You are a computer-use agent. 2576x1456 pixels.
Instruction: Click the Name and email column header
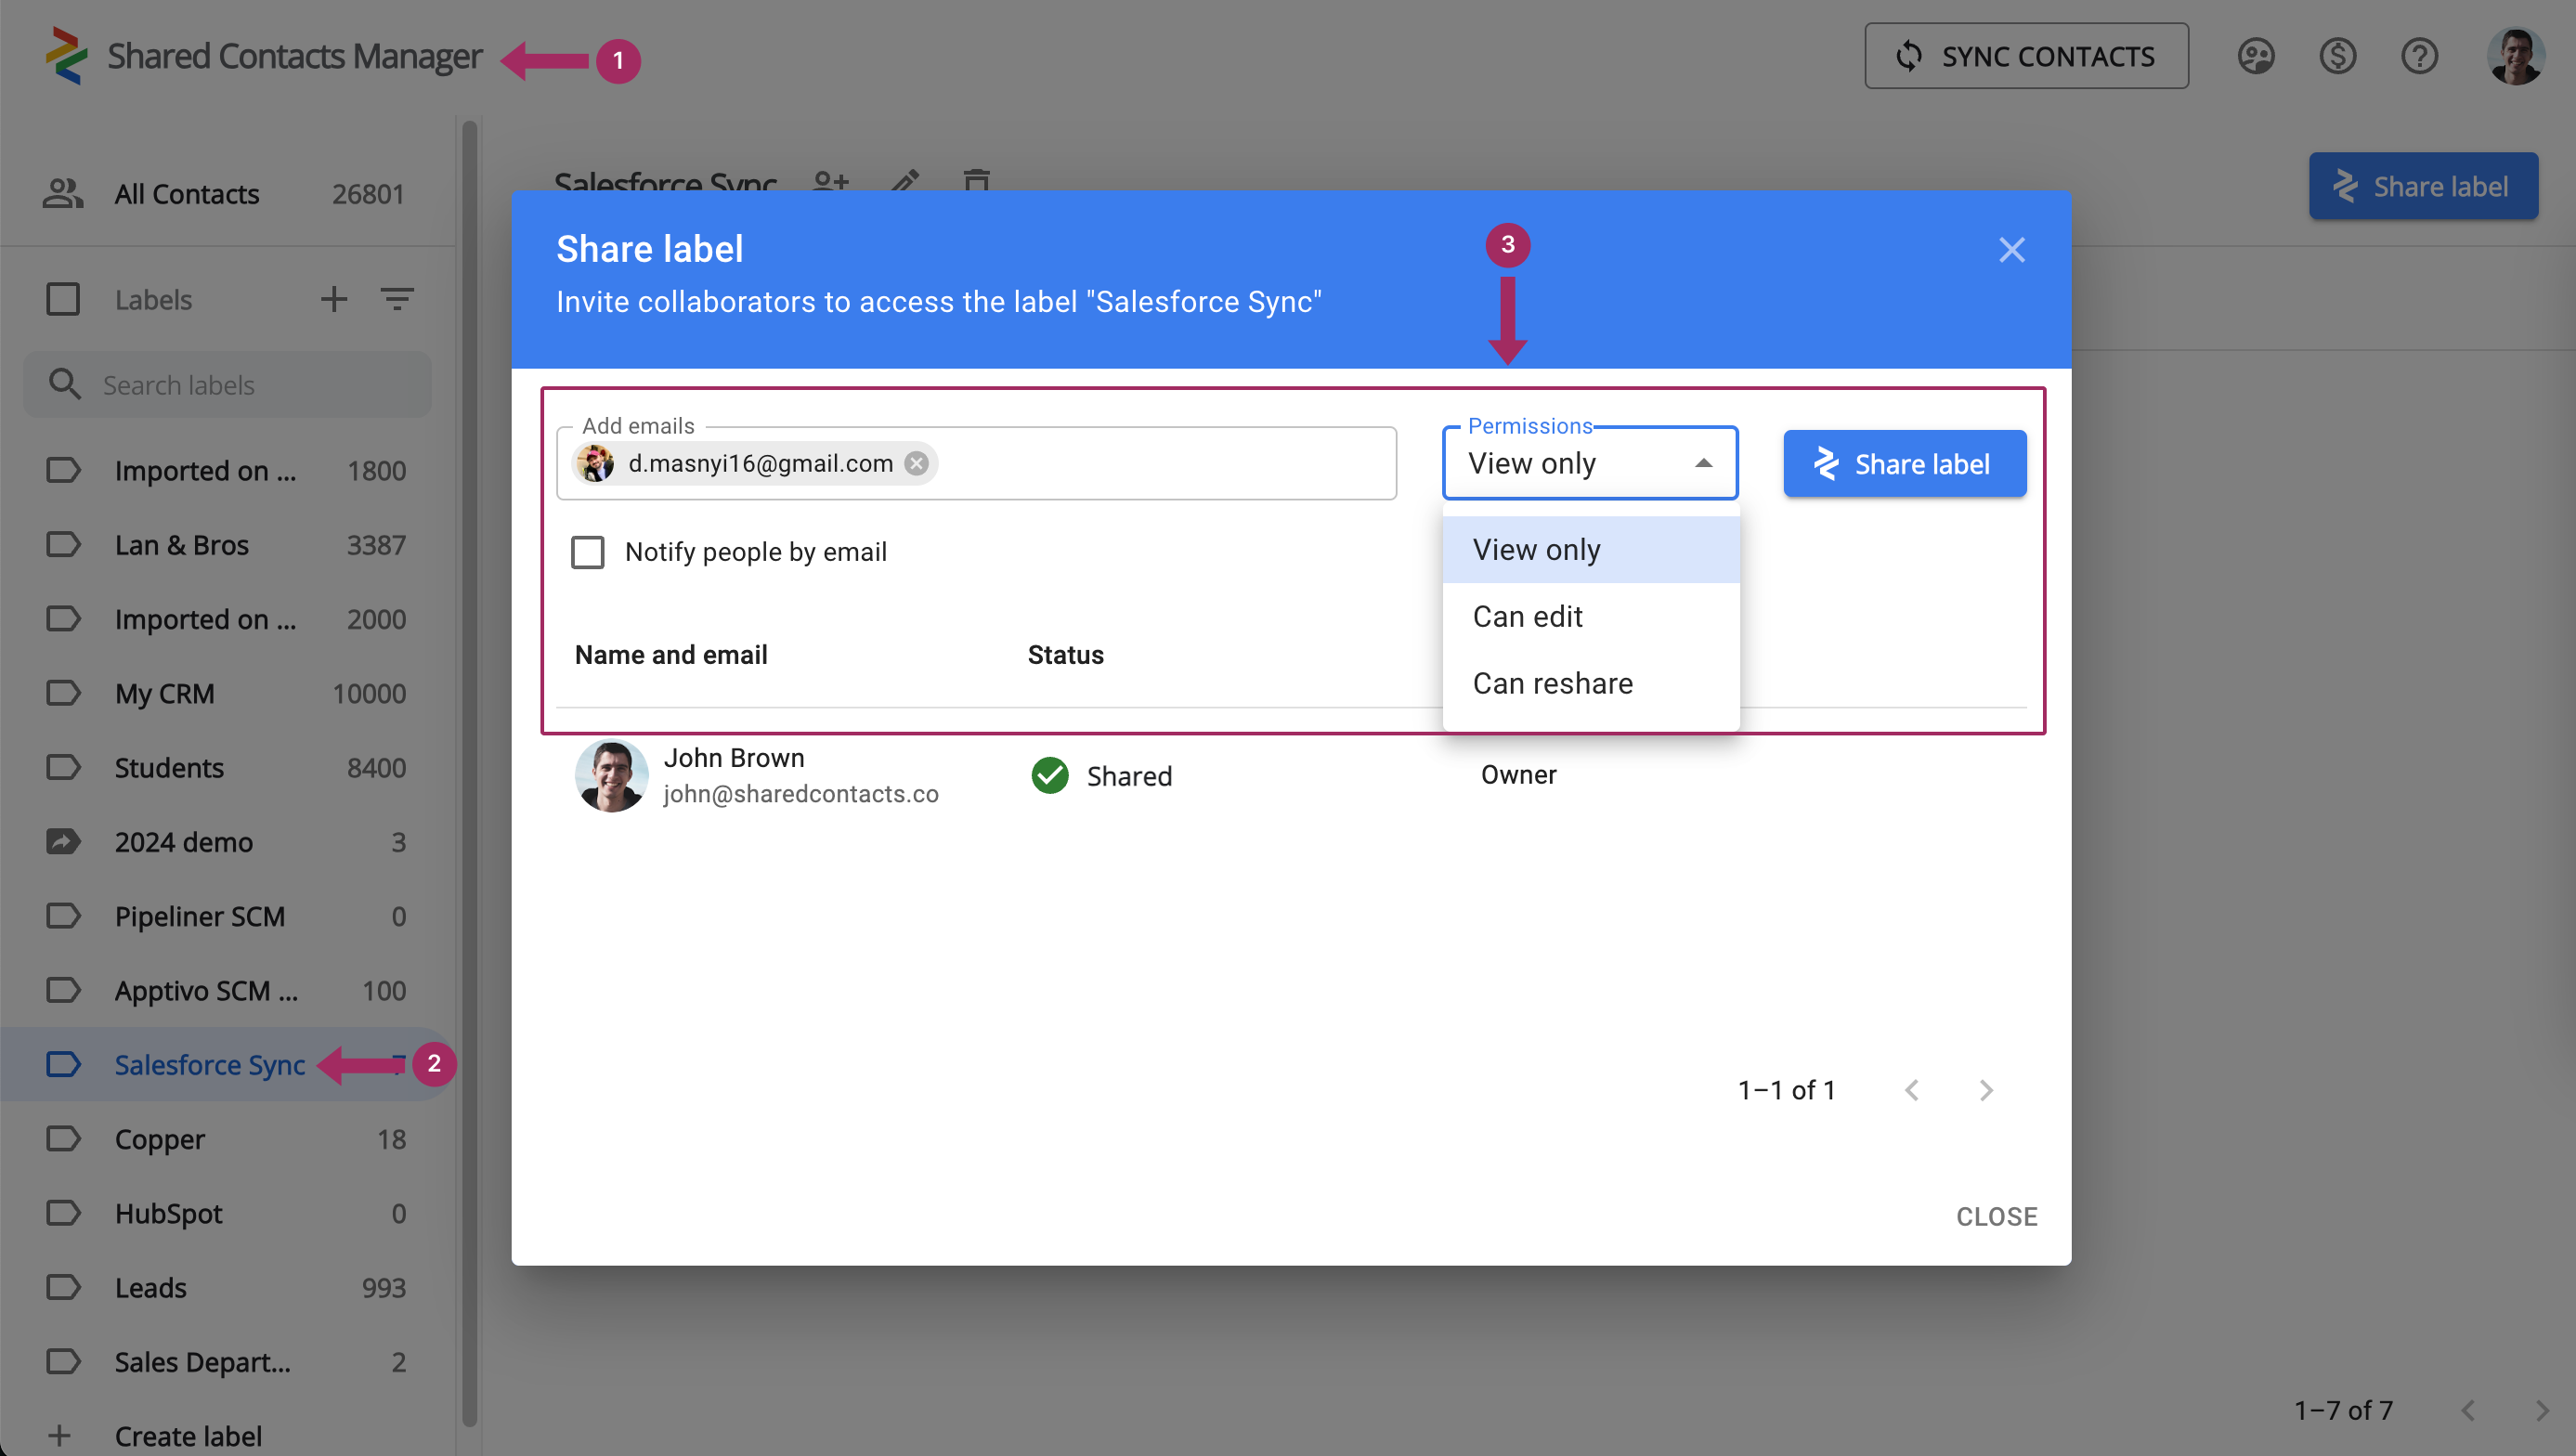pos(671,654)
